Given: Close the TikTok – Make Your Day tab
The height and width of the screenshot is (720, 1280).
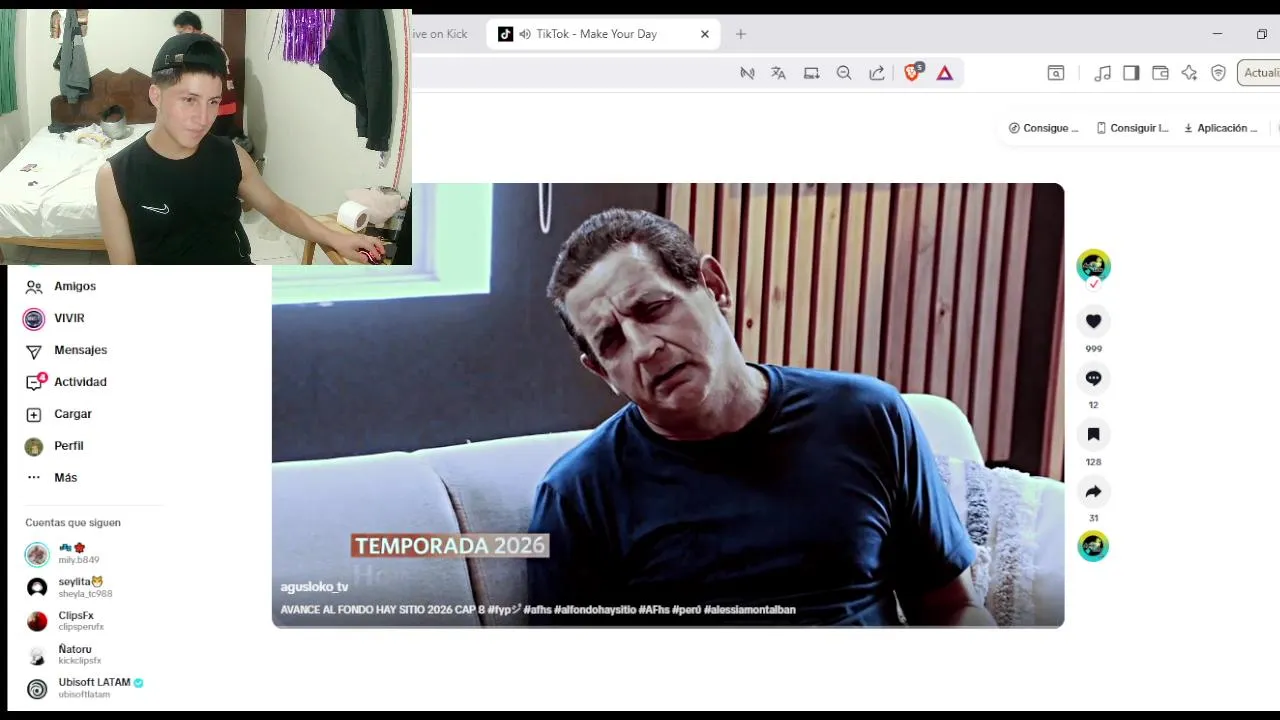Looking at the screenshot, I should (x=705, y=34).
